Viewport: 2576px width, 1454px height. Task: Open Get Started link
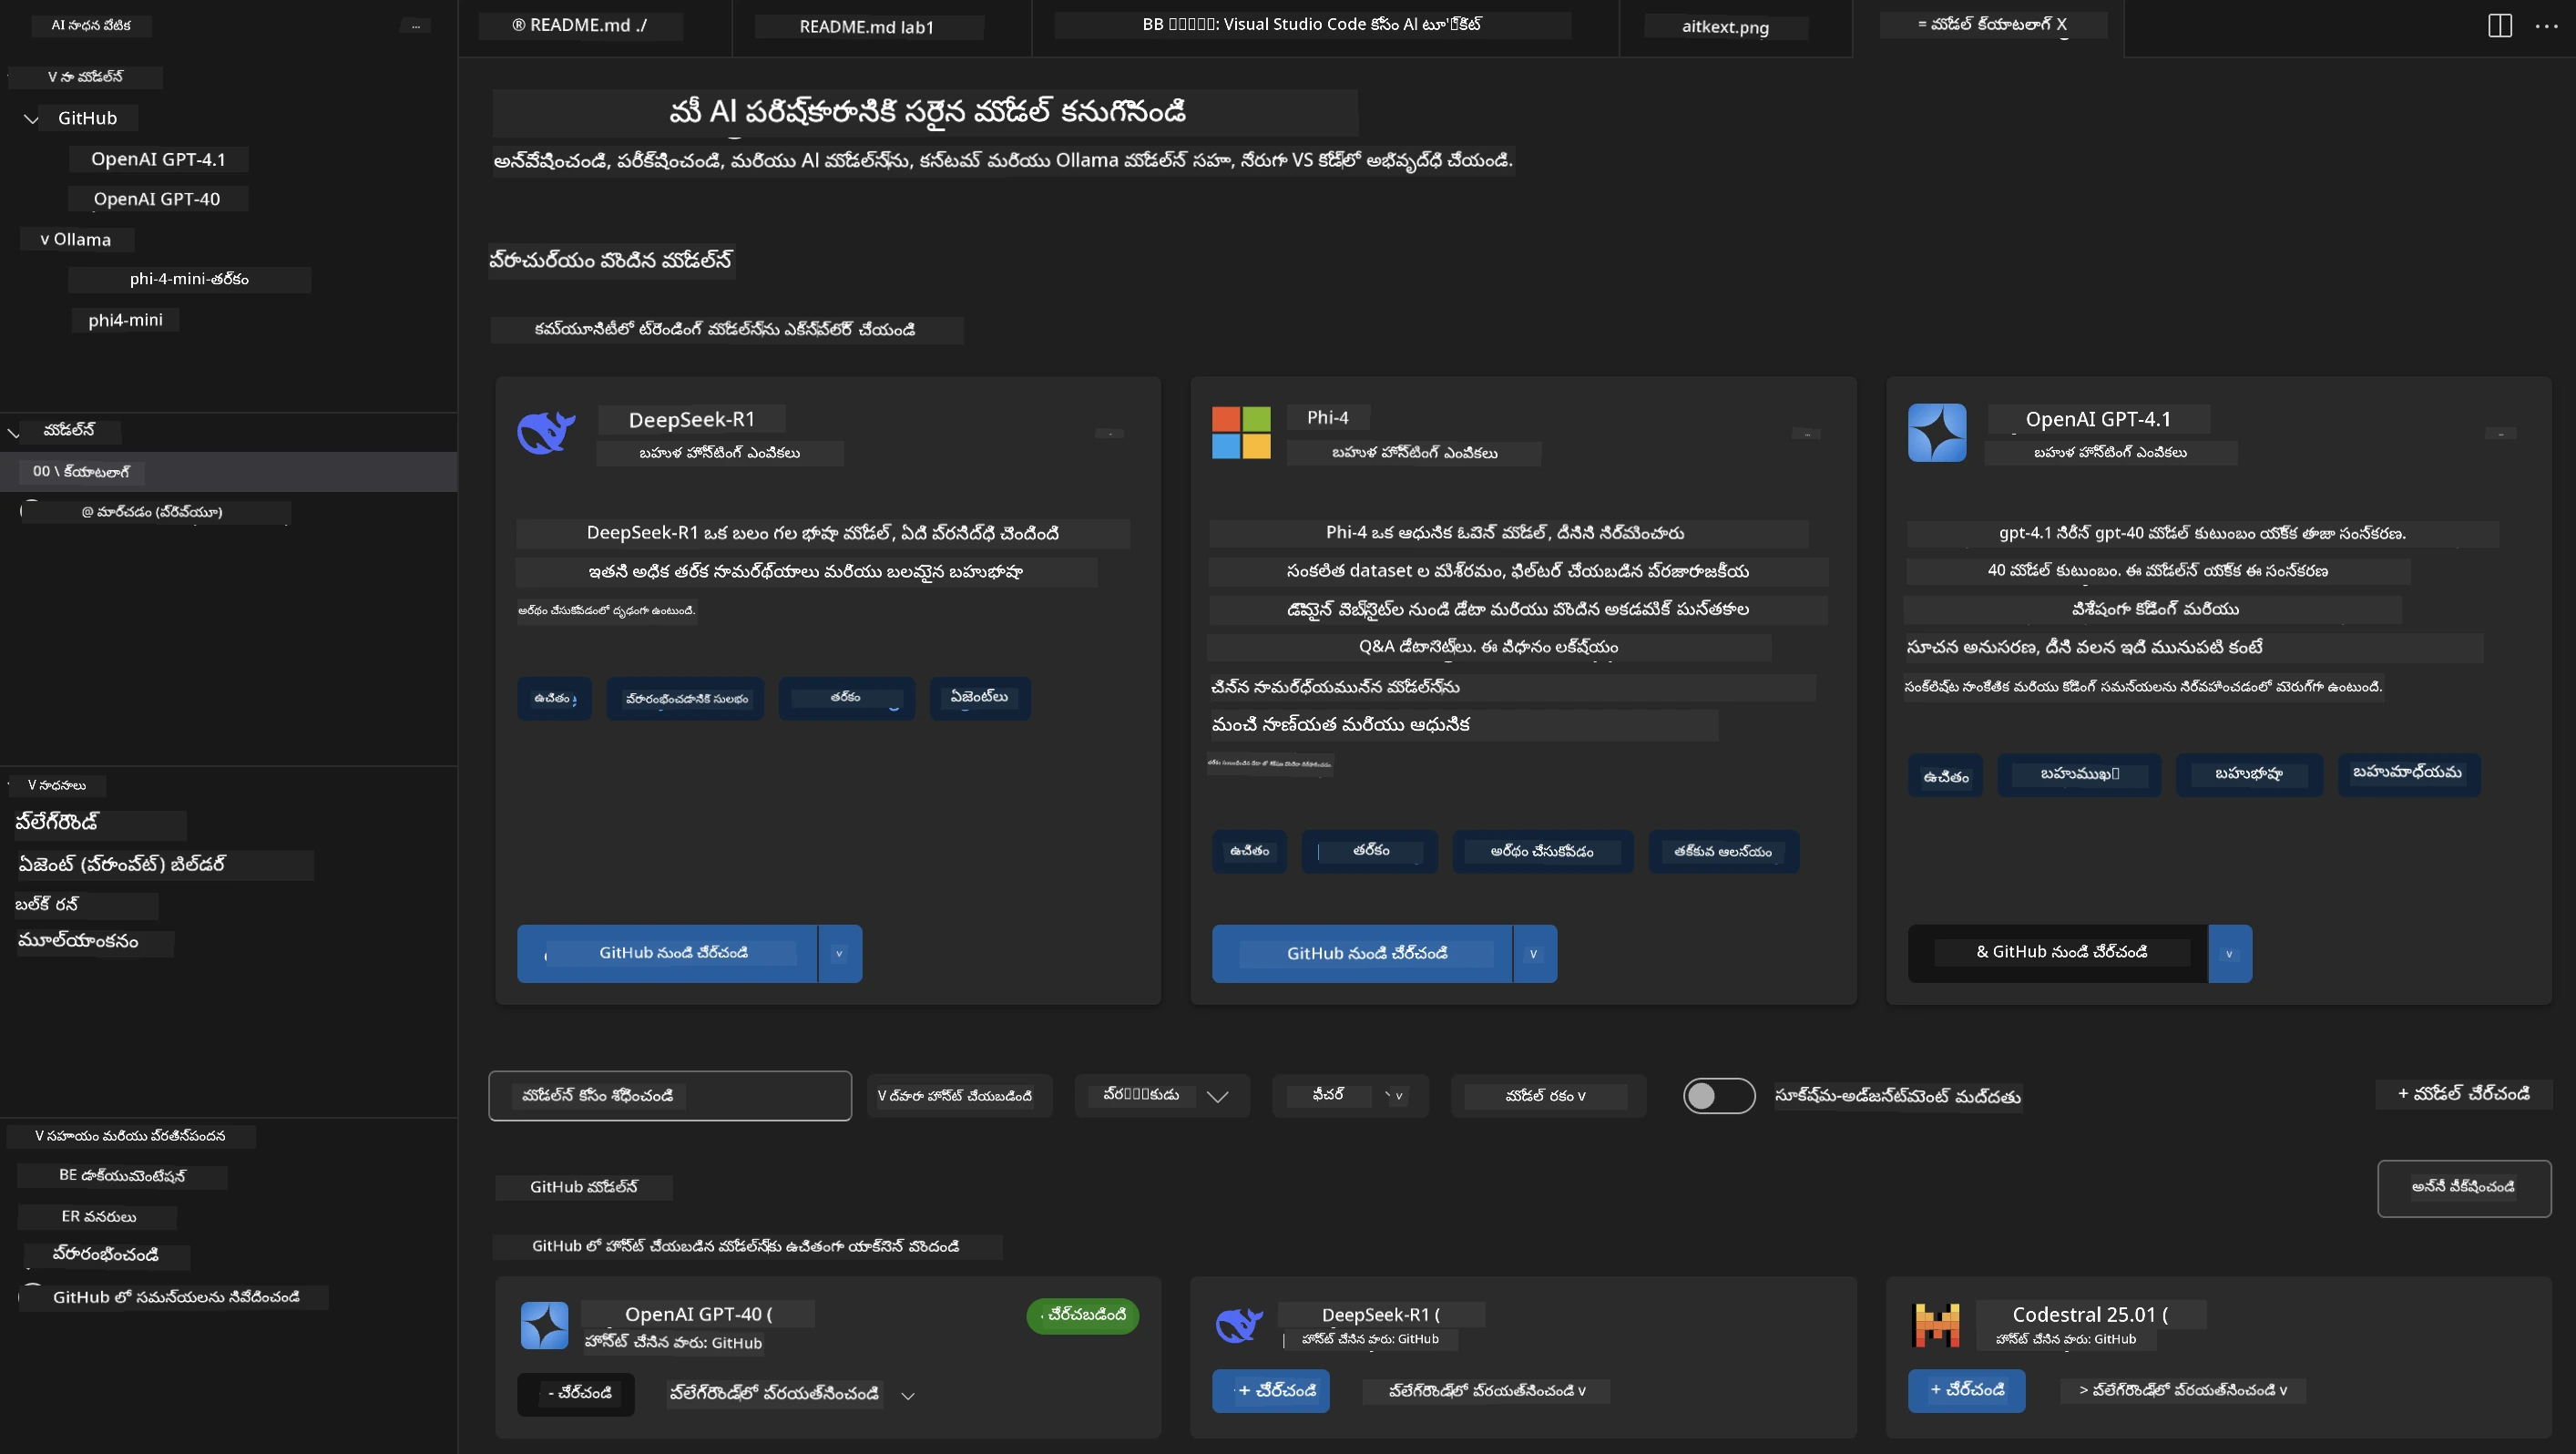click(x=105, y=1256)
